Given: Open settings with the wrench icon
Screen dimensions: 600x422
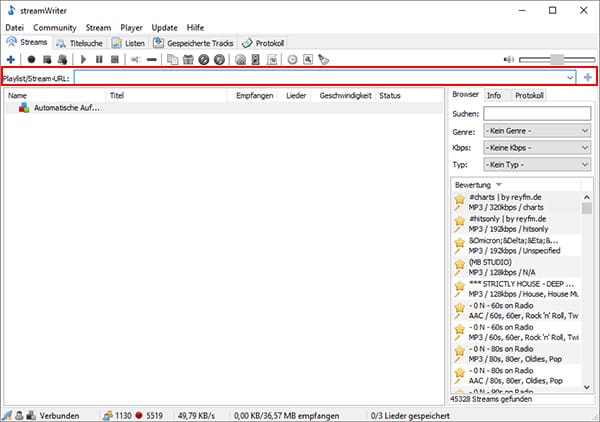Looking at the screenshot, I should coord(308,60).
